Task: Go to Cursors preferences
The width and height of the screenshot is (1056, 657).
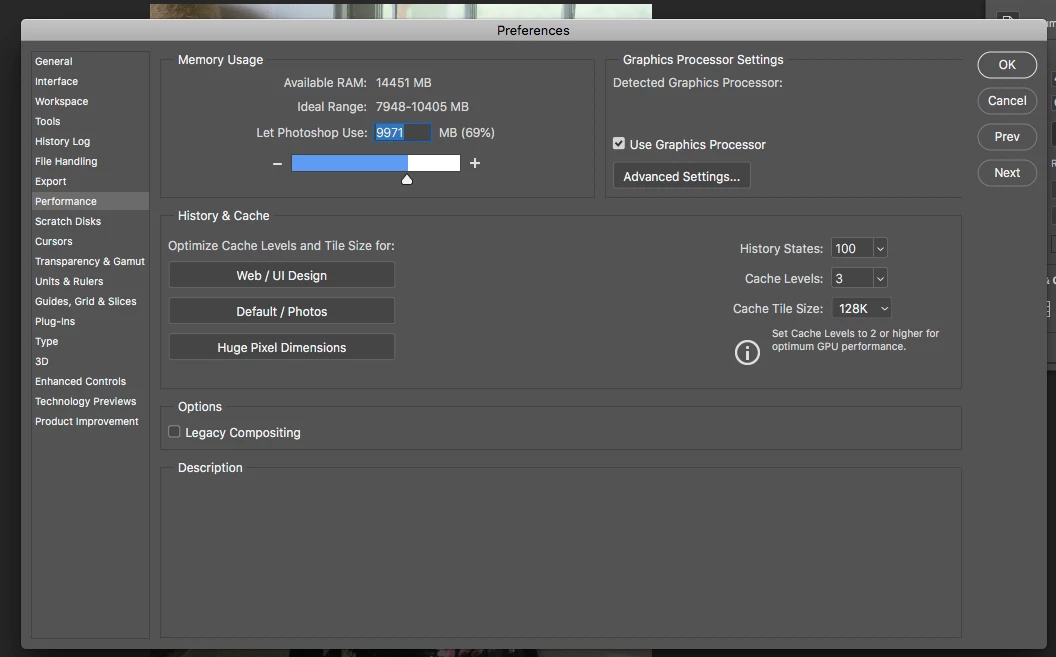Action: [54, 242]
